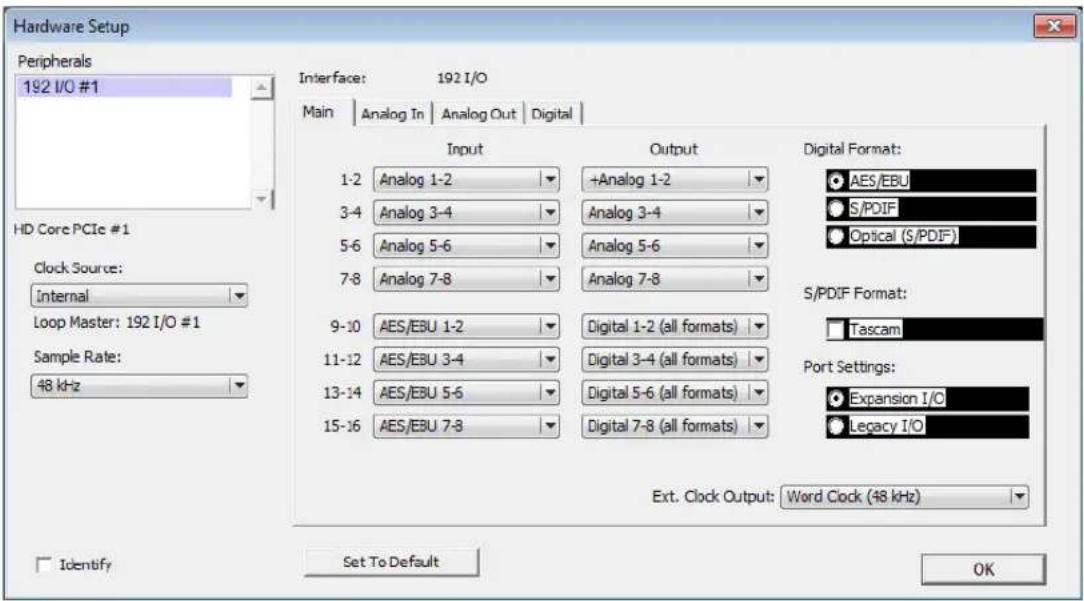Viewport: 1084px width, 601px height.
Task: Switch to the Analog In tab
Action: coord(393,114)
